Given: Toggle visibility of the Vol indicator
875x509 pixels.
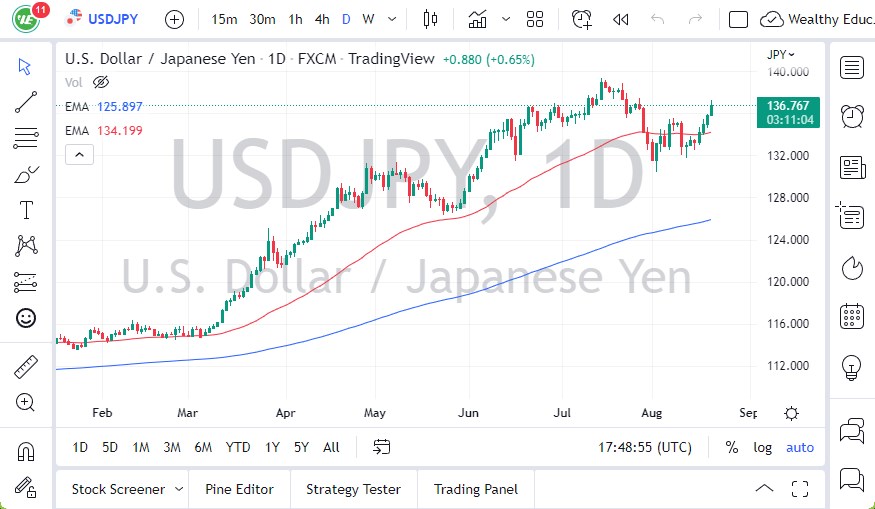Looking at the screenshot, I should pos(100,82).
